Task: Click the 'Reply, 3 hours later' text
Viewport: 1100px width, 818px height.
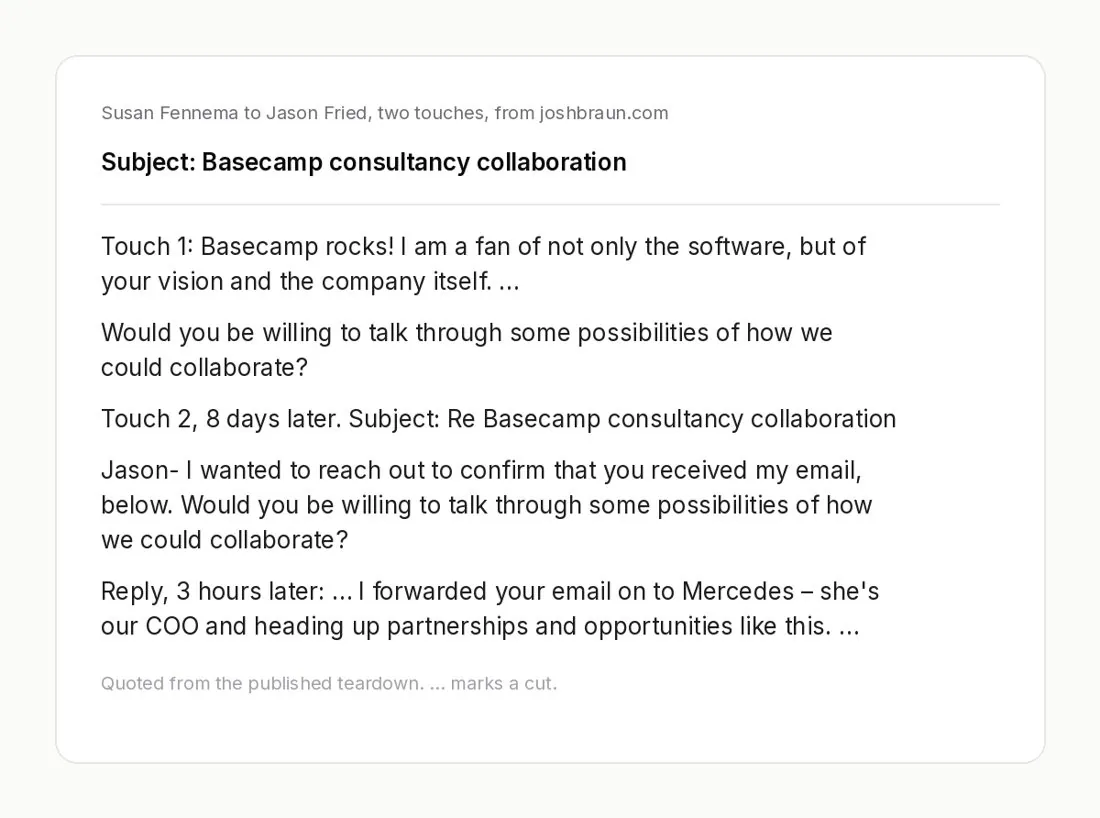Action: pyautogui.click(x=213, y=591)
